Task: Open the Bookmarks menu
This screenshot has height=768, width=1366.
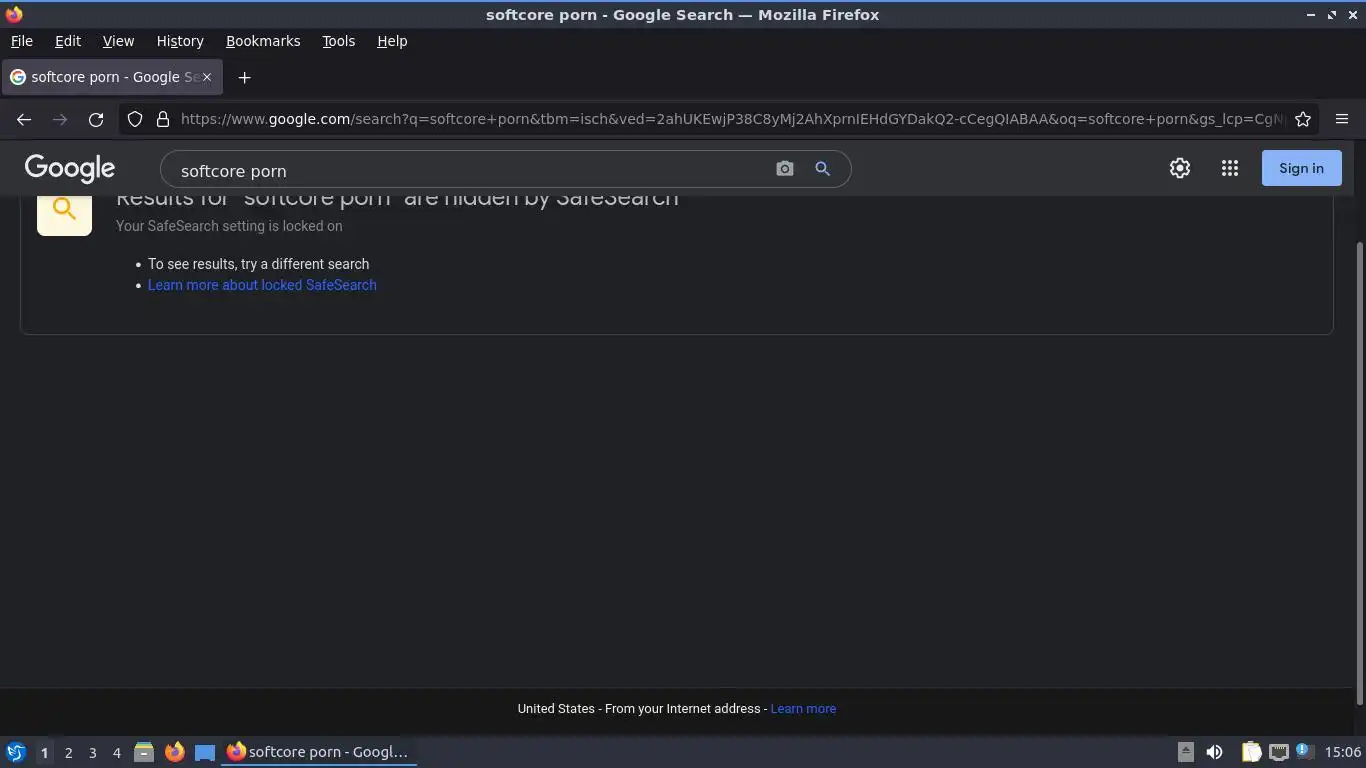Action: coord(263,41)
